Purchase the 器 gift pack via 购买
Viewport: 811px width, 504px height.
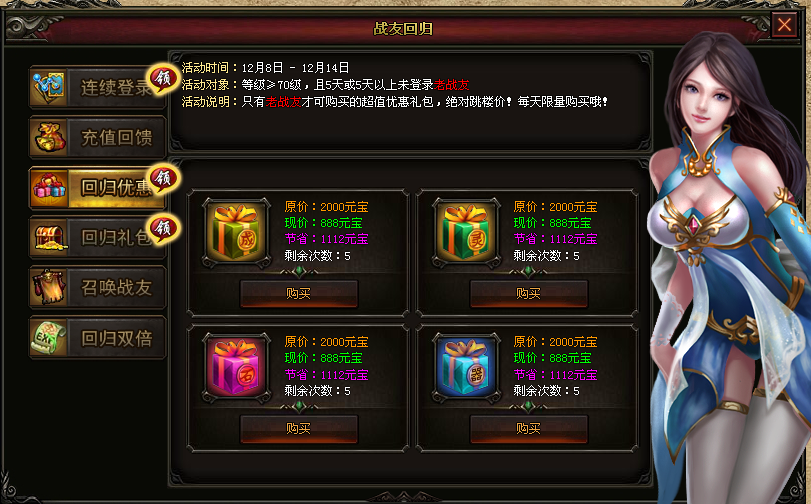click(x=529, y=428)
